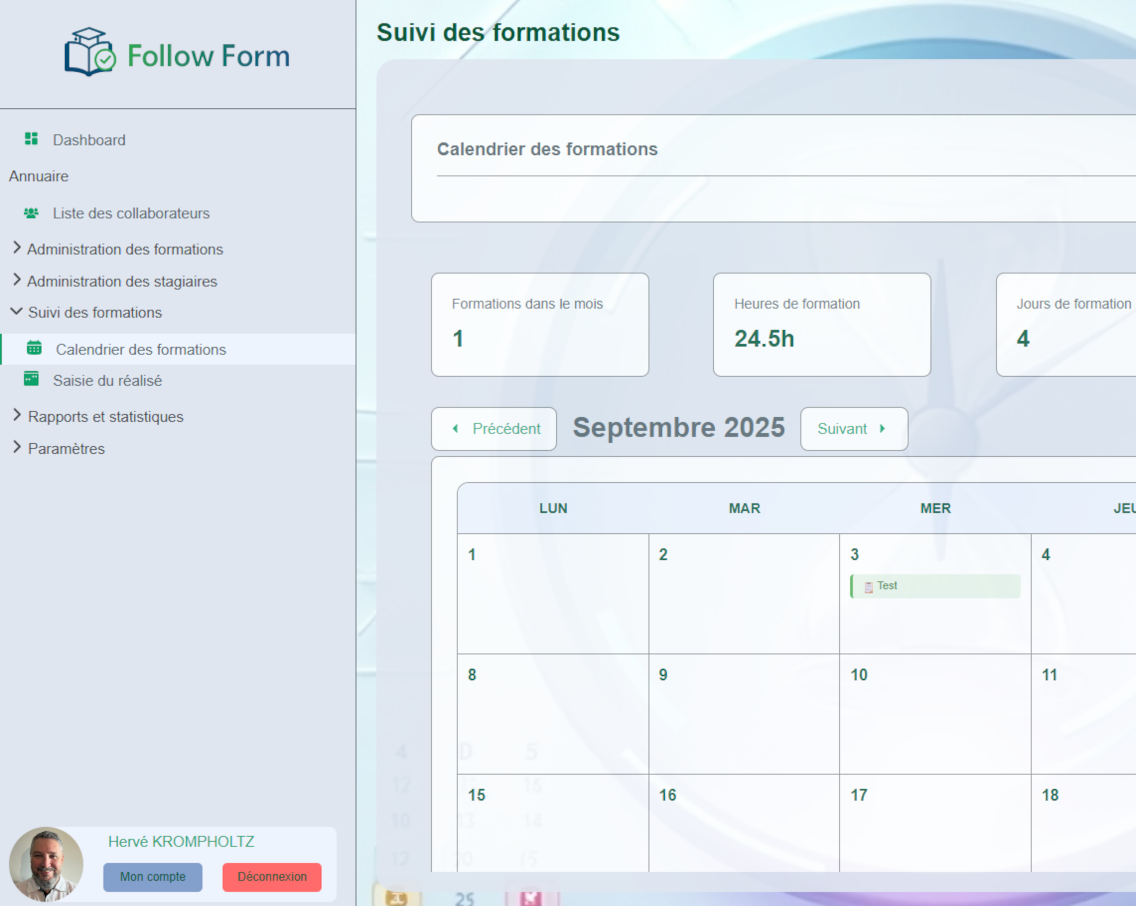
Task: Collapse Suivi des formations section
Action: tap(94, 312)
